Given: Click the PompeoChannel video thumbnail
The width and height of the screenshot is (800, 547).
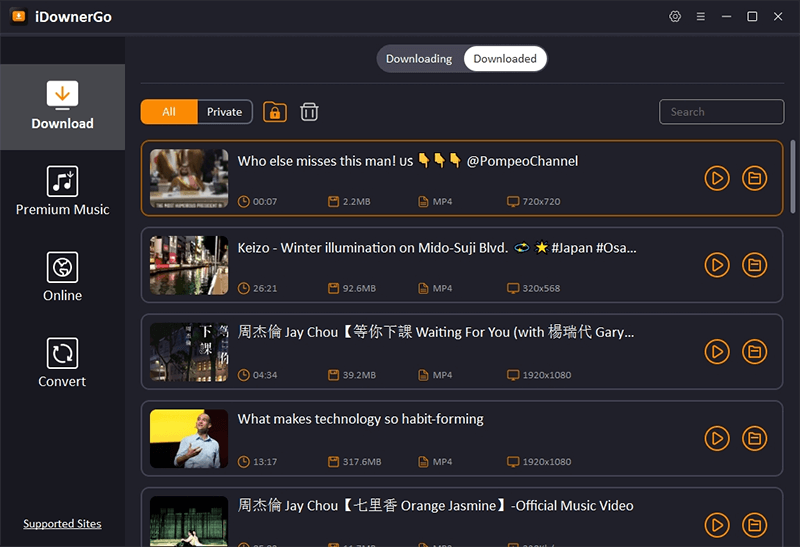Looking at the screenshot, I should pyautogui.click(x=189, y=179).
